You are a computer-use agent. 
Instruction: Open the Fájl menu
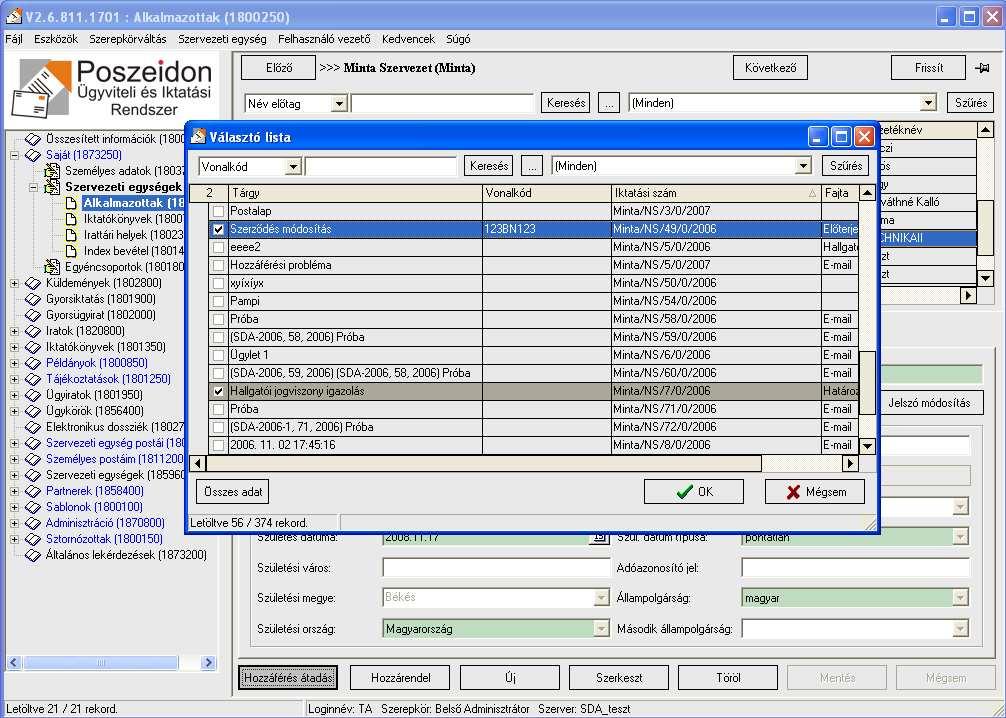[13, 39]
